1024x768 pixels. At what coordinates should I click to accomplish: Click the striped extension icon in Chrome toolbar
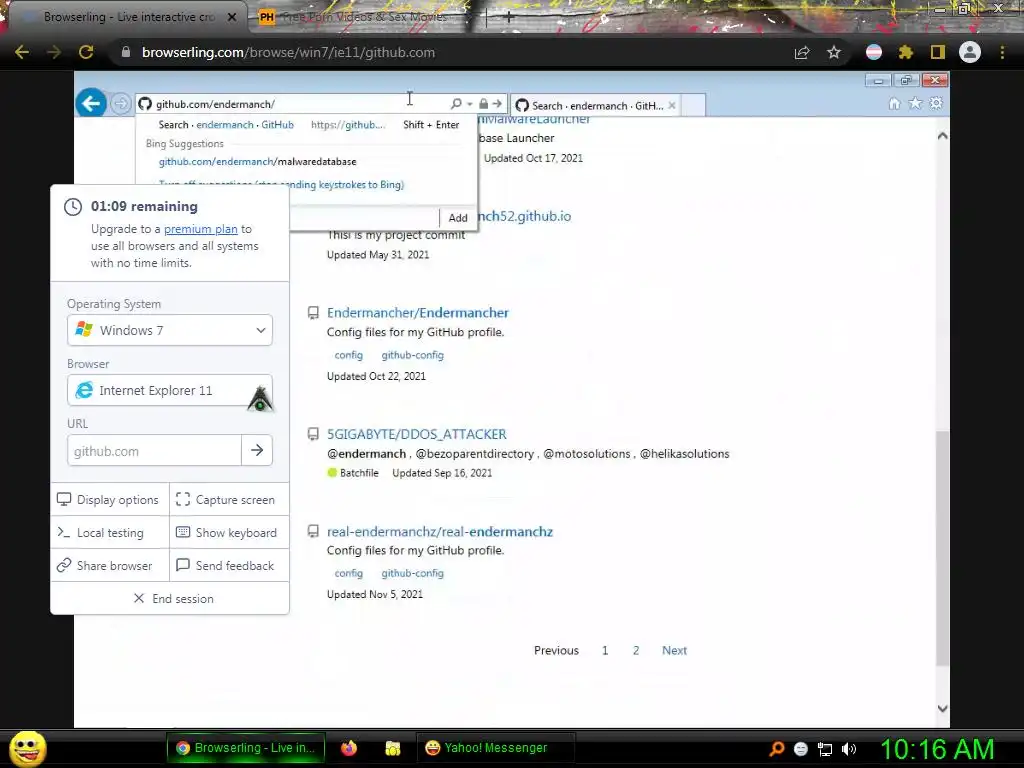[874, 52]
